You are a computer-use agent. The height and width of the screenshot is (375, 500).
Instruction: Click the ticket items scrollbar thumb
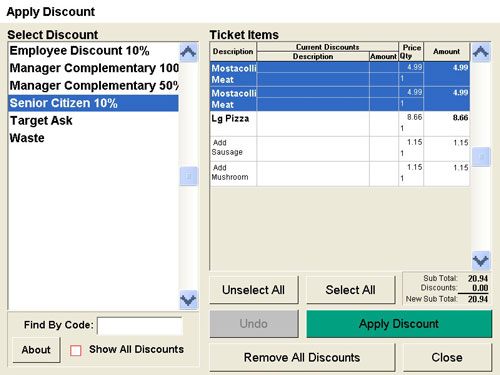pos(481,157)
